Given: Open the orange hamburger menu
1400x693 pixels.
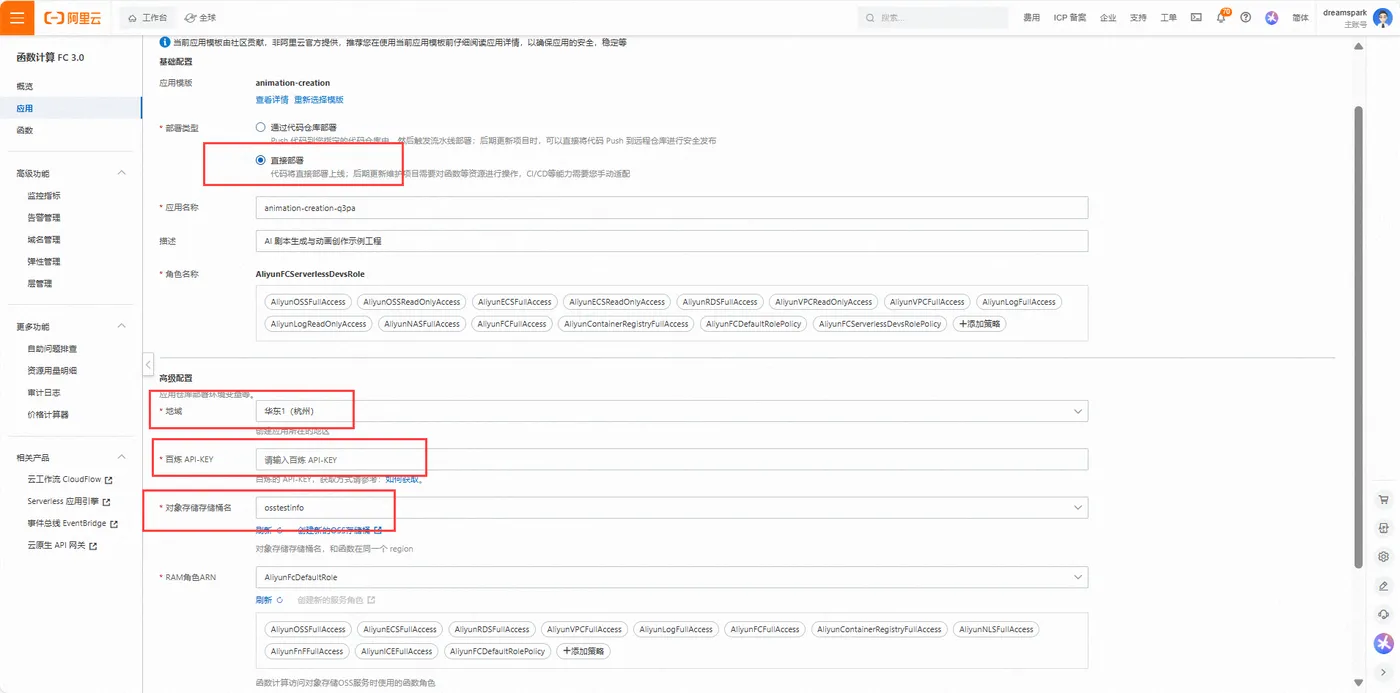Looking at the screenshot, I should click(x=17, y=17).
